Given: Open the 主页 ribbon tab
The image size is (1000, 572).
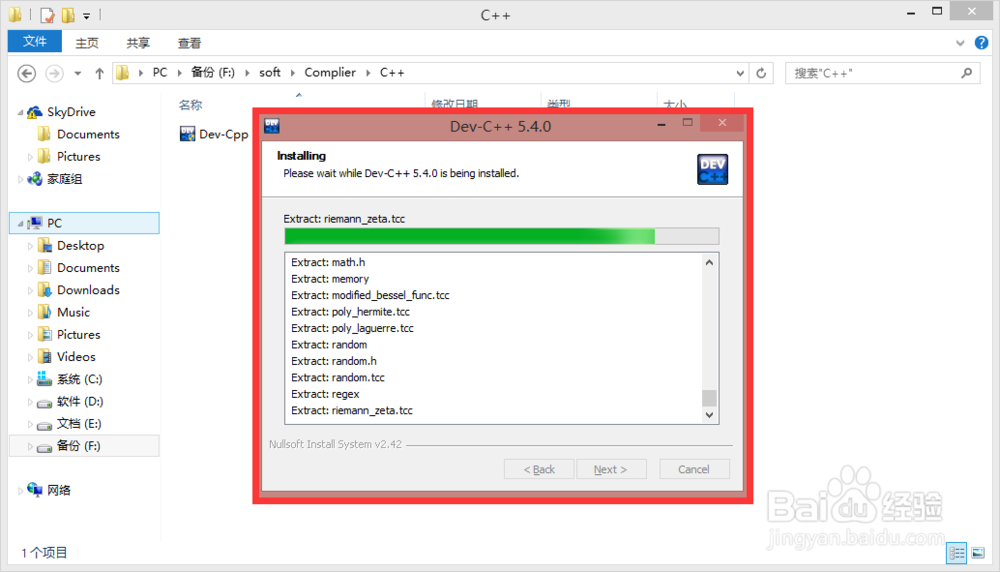Looking at the screenshot, I should 87,43.
